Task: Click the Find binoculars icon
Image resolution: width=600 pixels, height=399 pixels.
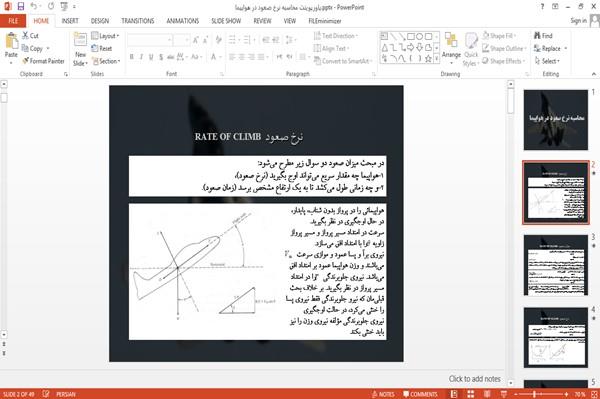Action: [537, 36]
